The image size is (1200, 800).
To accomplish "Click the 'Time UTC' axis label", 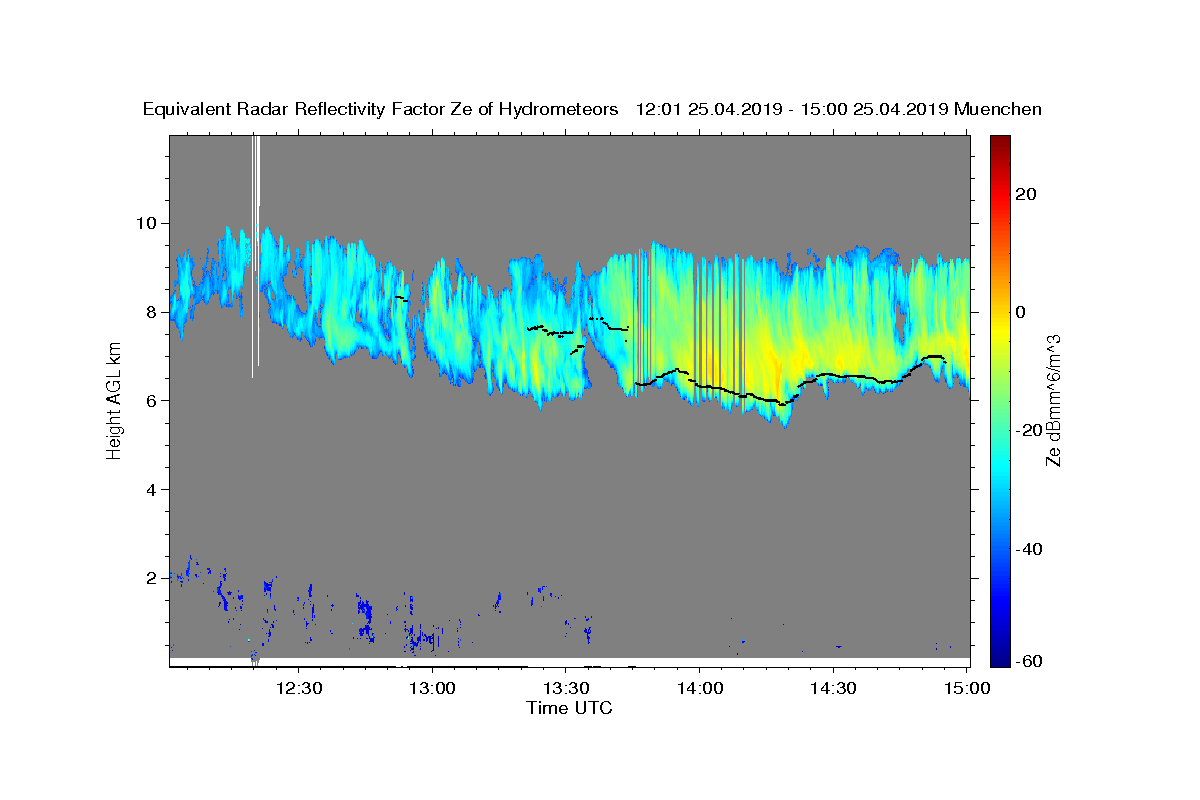I will click(569, 708).
